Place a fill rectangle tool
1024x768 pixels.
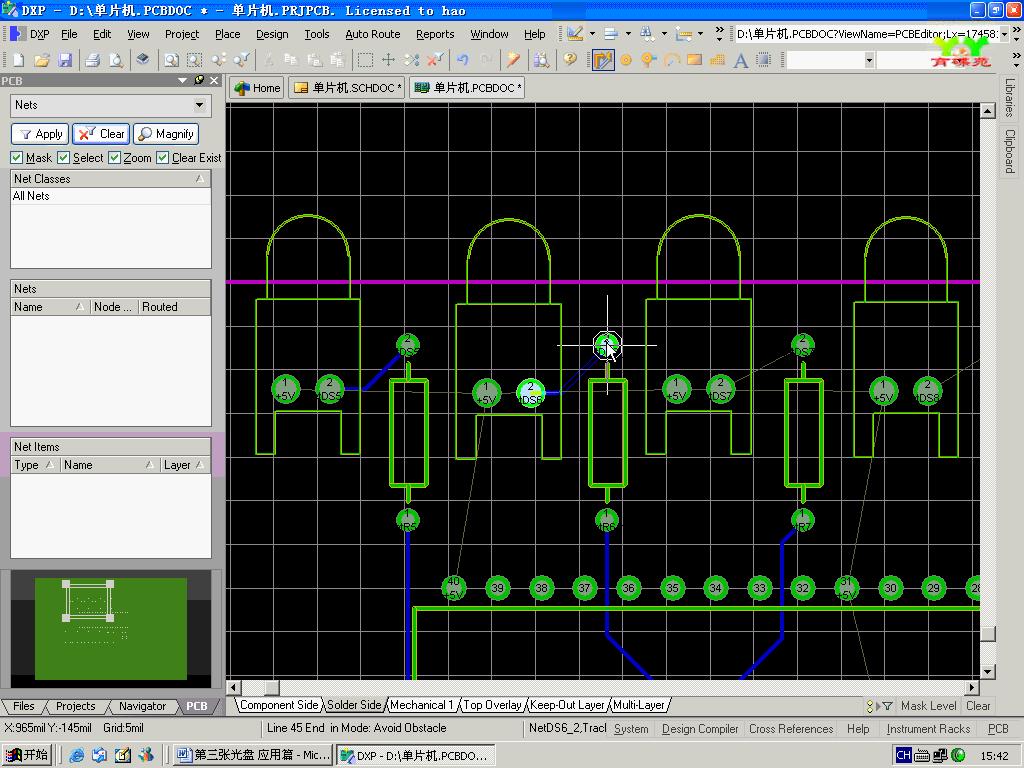694,60
